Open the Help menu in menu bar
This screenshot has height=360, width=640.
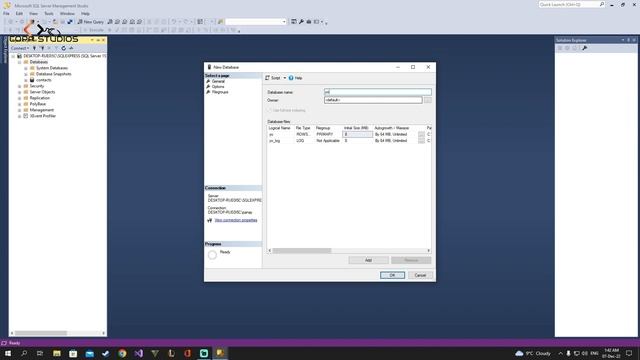click(85, 13)
